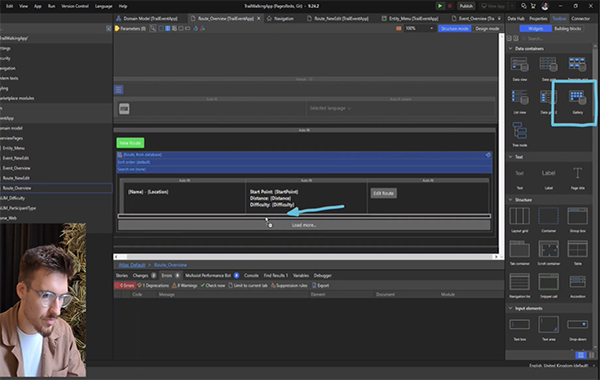Focus the toolbox Search field
The width and height of the screenshot is (600, 380).
coord(555,39)
